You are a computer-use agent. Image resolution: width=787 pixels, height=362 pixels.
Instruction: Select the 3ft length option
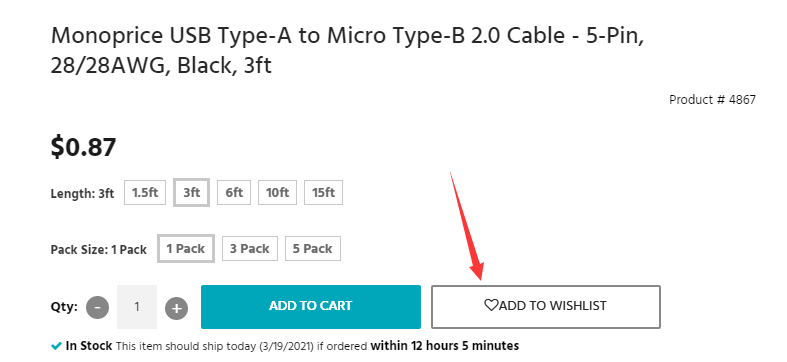[191, 192]
